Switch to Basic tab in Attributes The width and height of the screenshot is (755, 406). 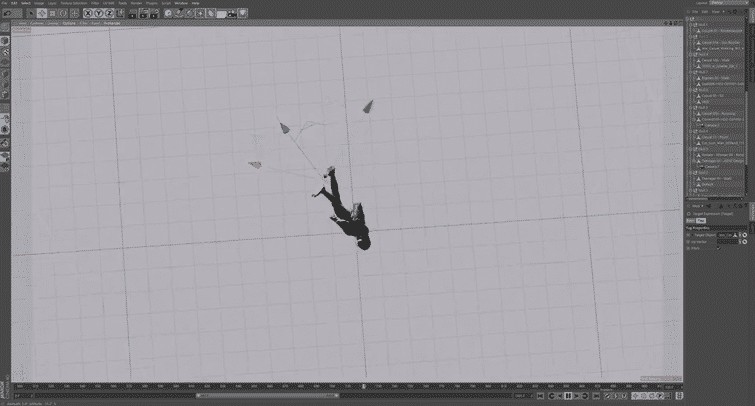(690, 221)
